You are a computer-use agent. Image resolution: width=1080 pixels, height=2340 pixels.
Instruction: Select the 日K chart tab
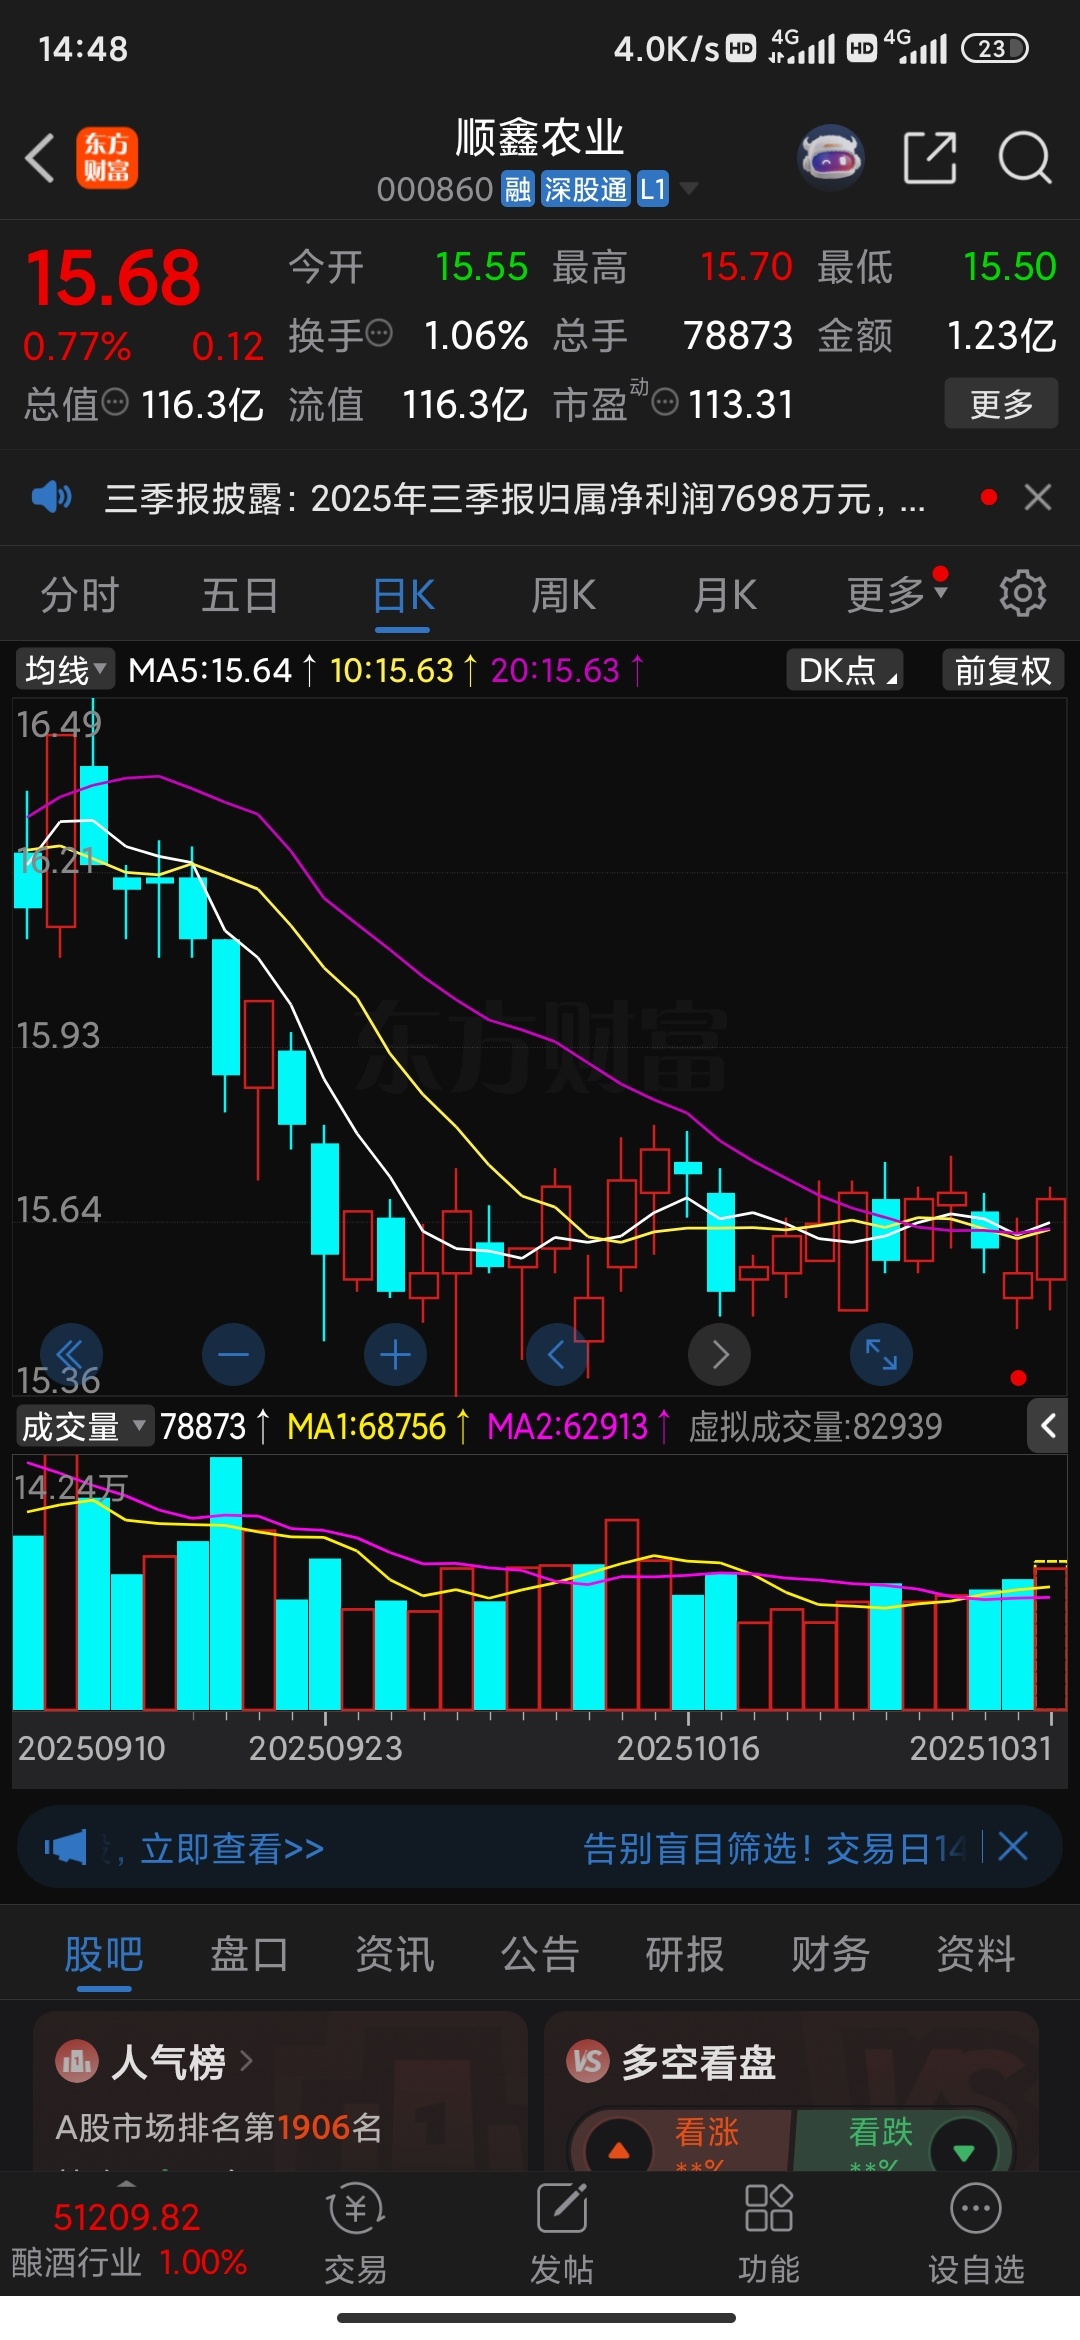point(403,596)
